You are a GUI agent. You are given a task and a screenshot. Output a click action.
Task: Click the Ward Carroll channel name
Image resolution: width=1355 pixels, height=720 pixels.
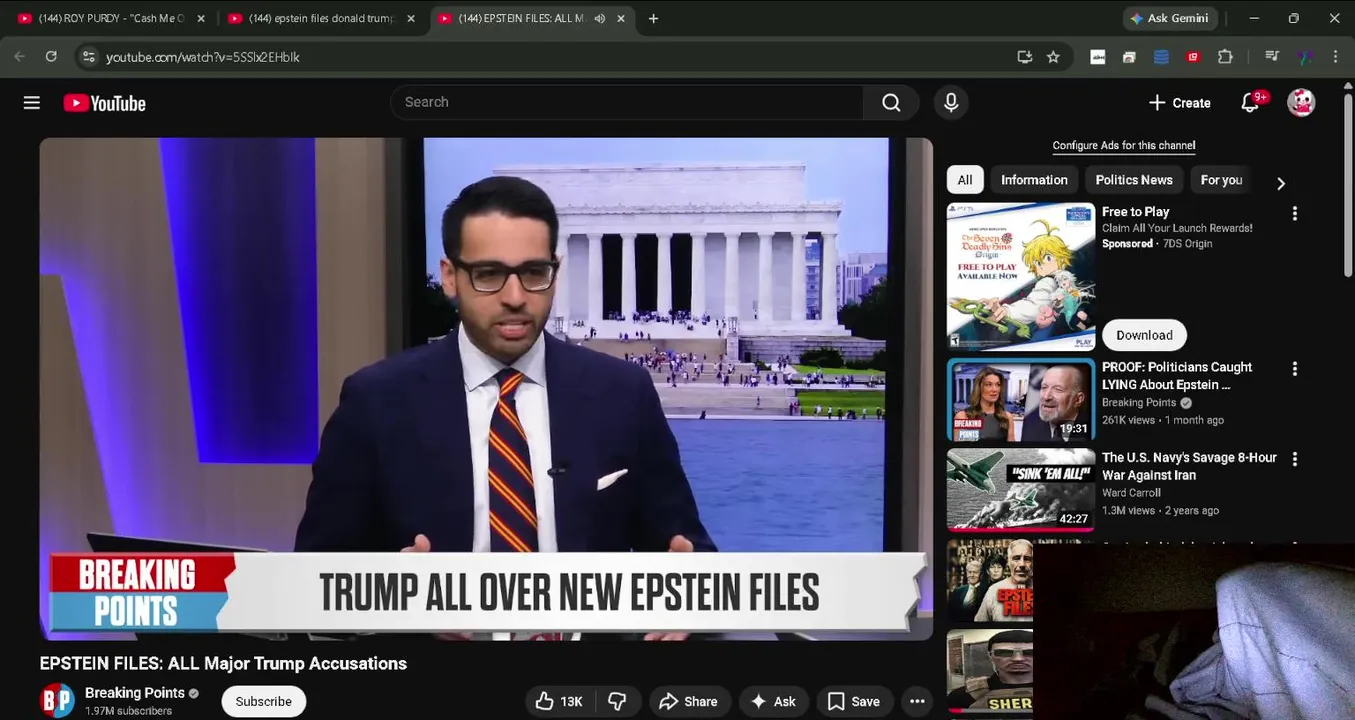pos(1131,493)
